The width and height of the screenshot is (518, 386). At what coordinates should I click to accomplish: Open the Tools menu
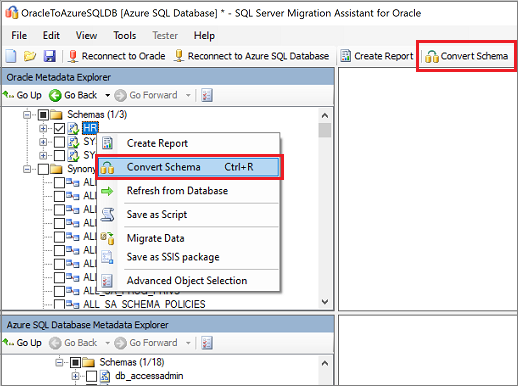point(125,35)
